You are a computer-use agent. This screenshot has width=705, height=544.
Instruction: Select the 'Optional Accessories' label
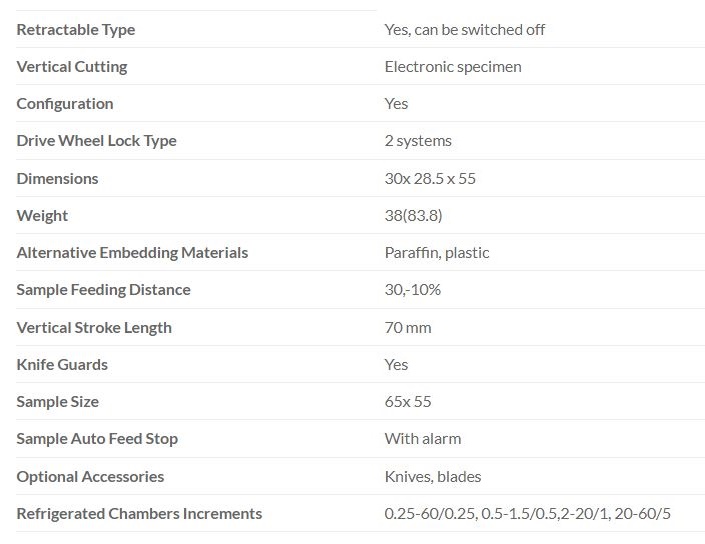coord(90,476)
